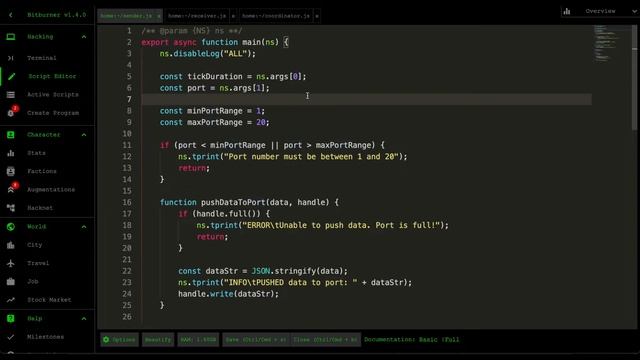Open the Basic documentation link
The height and width of the screenshot is (360, 640).
click(428, 340)
